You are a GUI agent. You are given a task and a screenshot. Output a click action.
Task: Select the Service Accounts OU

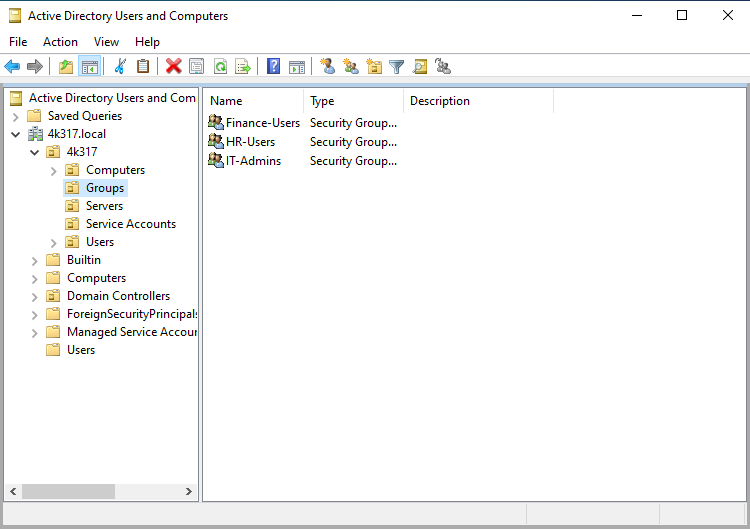tap(131, 224)
